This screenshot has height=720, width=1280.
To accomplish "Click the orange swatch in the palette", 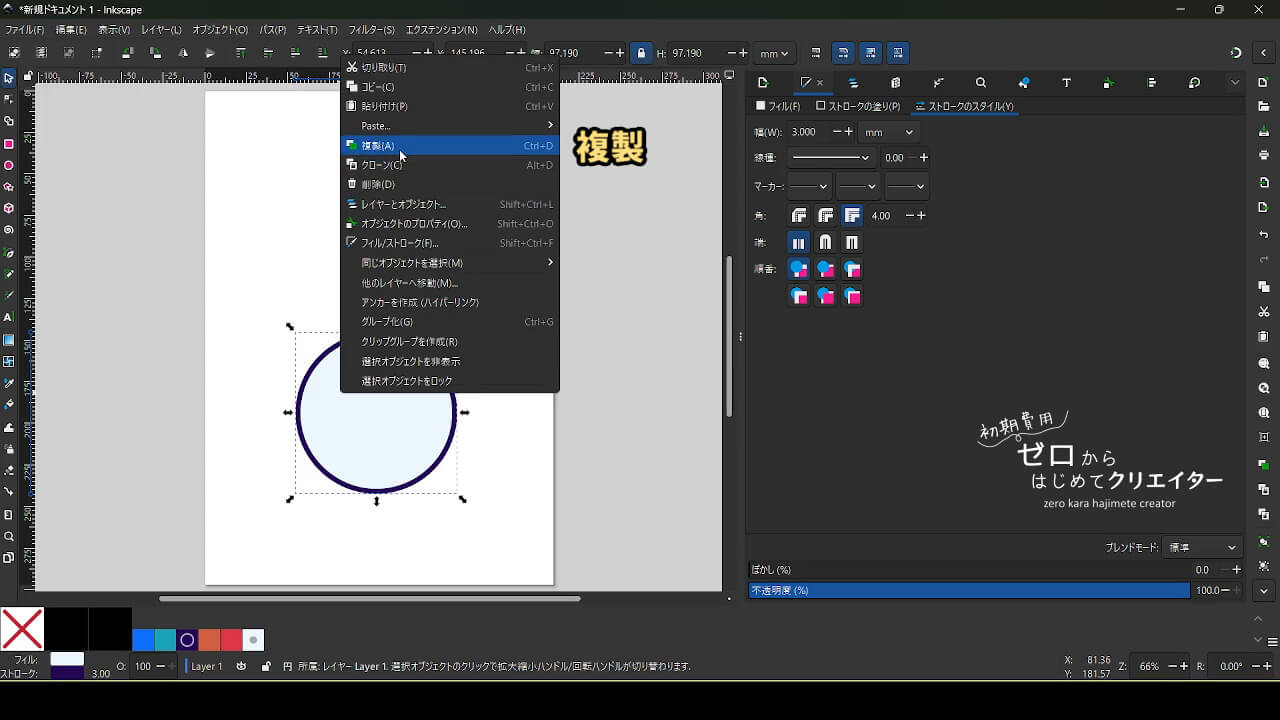I will (209, 640).
